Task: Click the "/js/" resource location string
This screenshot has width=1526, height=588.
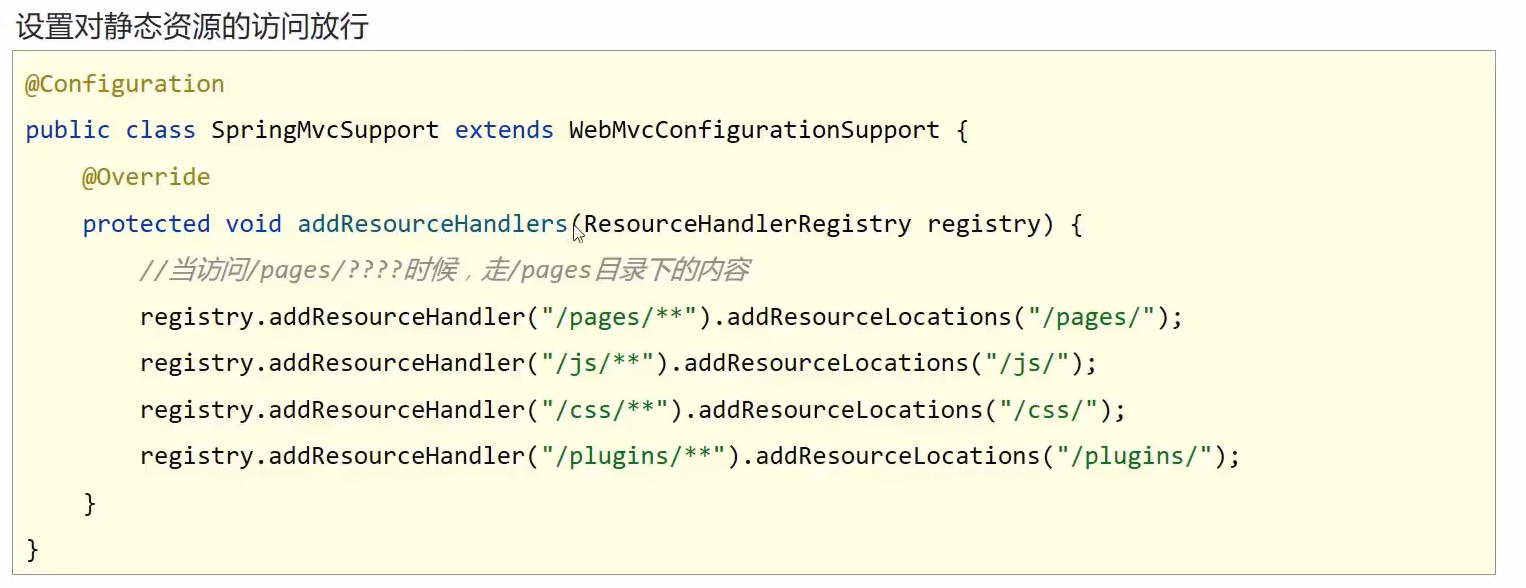Action: coord(1027,363)
